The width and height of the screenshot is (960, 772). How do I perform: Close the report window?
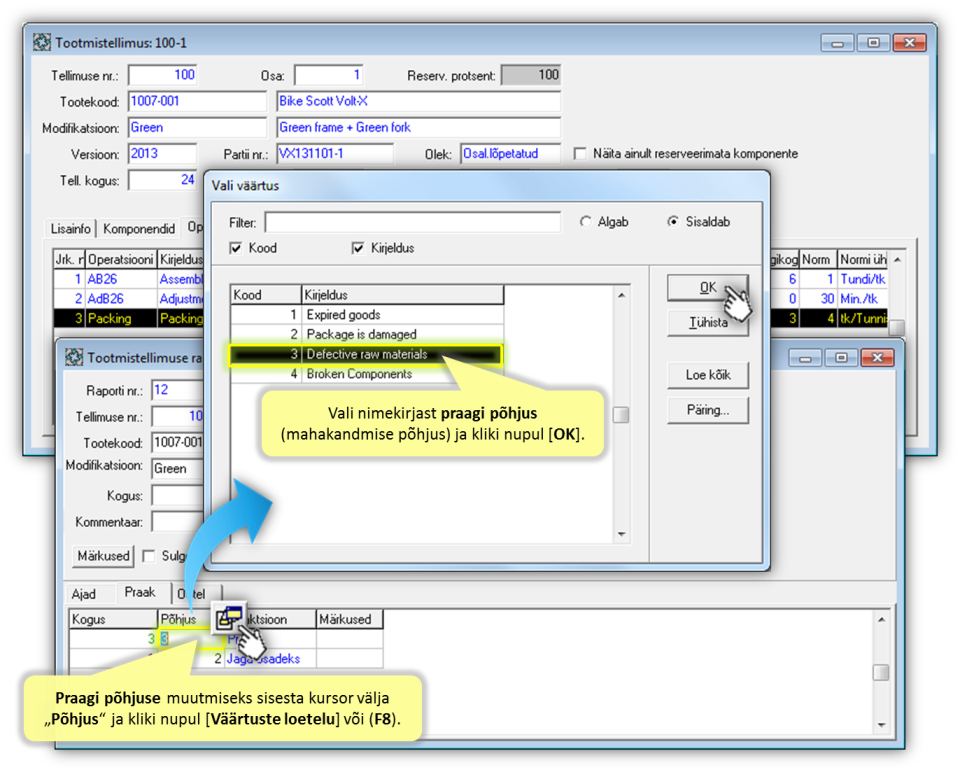(x=878, y=357)
